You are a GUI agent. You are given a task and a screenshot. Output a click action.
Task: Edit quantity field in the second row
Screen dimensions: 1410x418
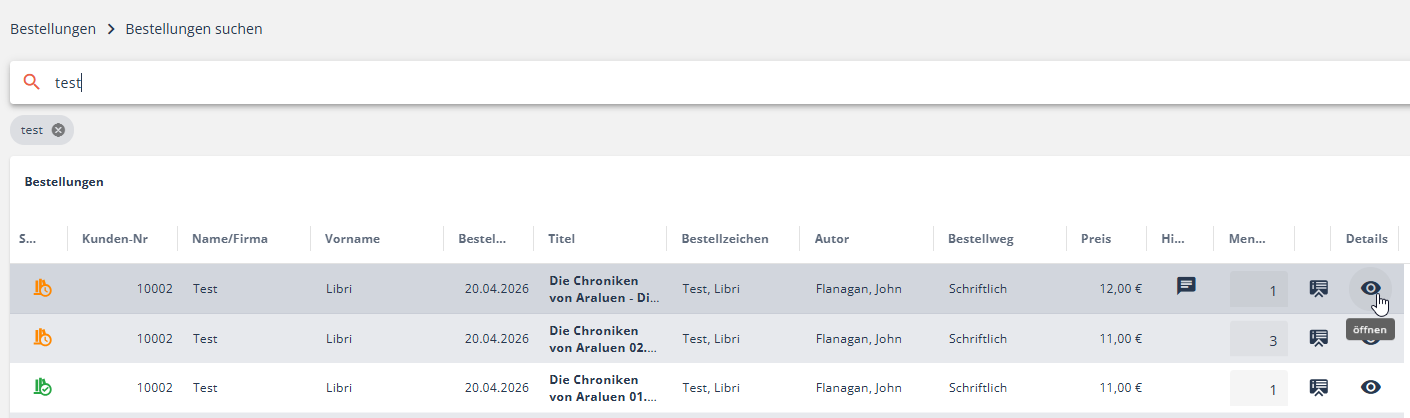pyautogui.click(x=1259, y=340)
